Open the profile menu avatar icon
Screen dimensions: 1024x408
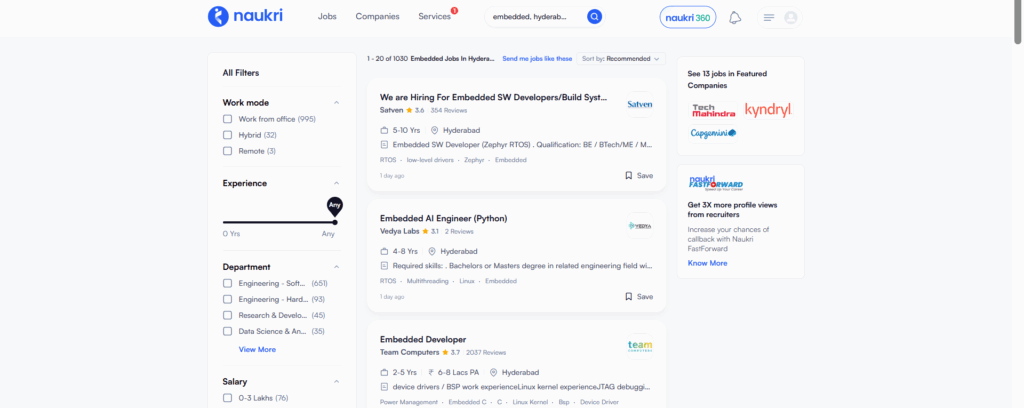791,18
